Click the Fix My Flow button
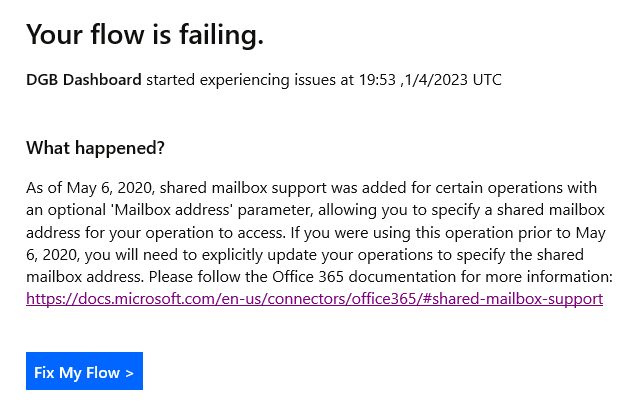 tap(84, 371)
